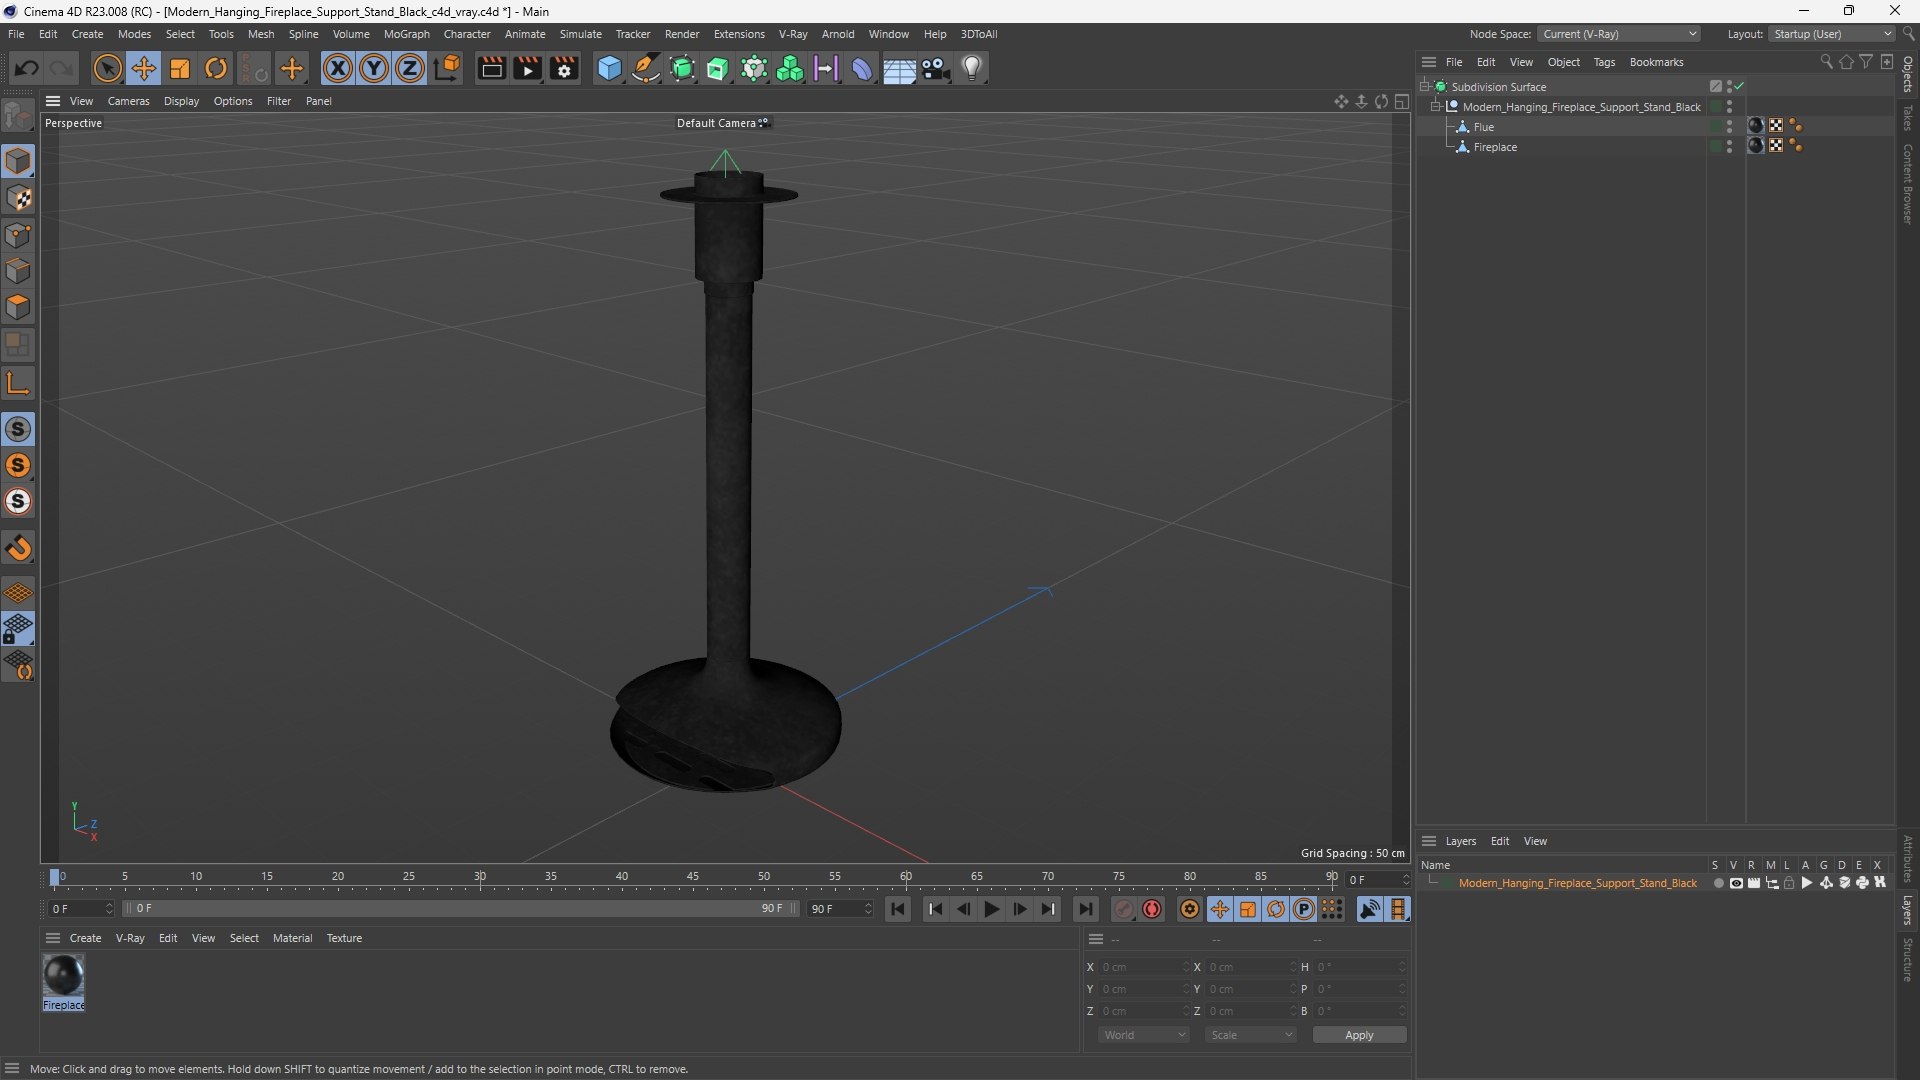Click the Undo arrow icon
Screen dimensions: 1920x1080
[27, 68]
